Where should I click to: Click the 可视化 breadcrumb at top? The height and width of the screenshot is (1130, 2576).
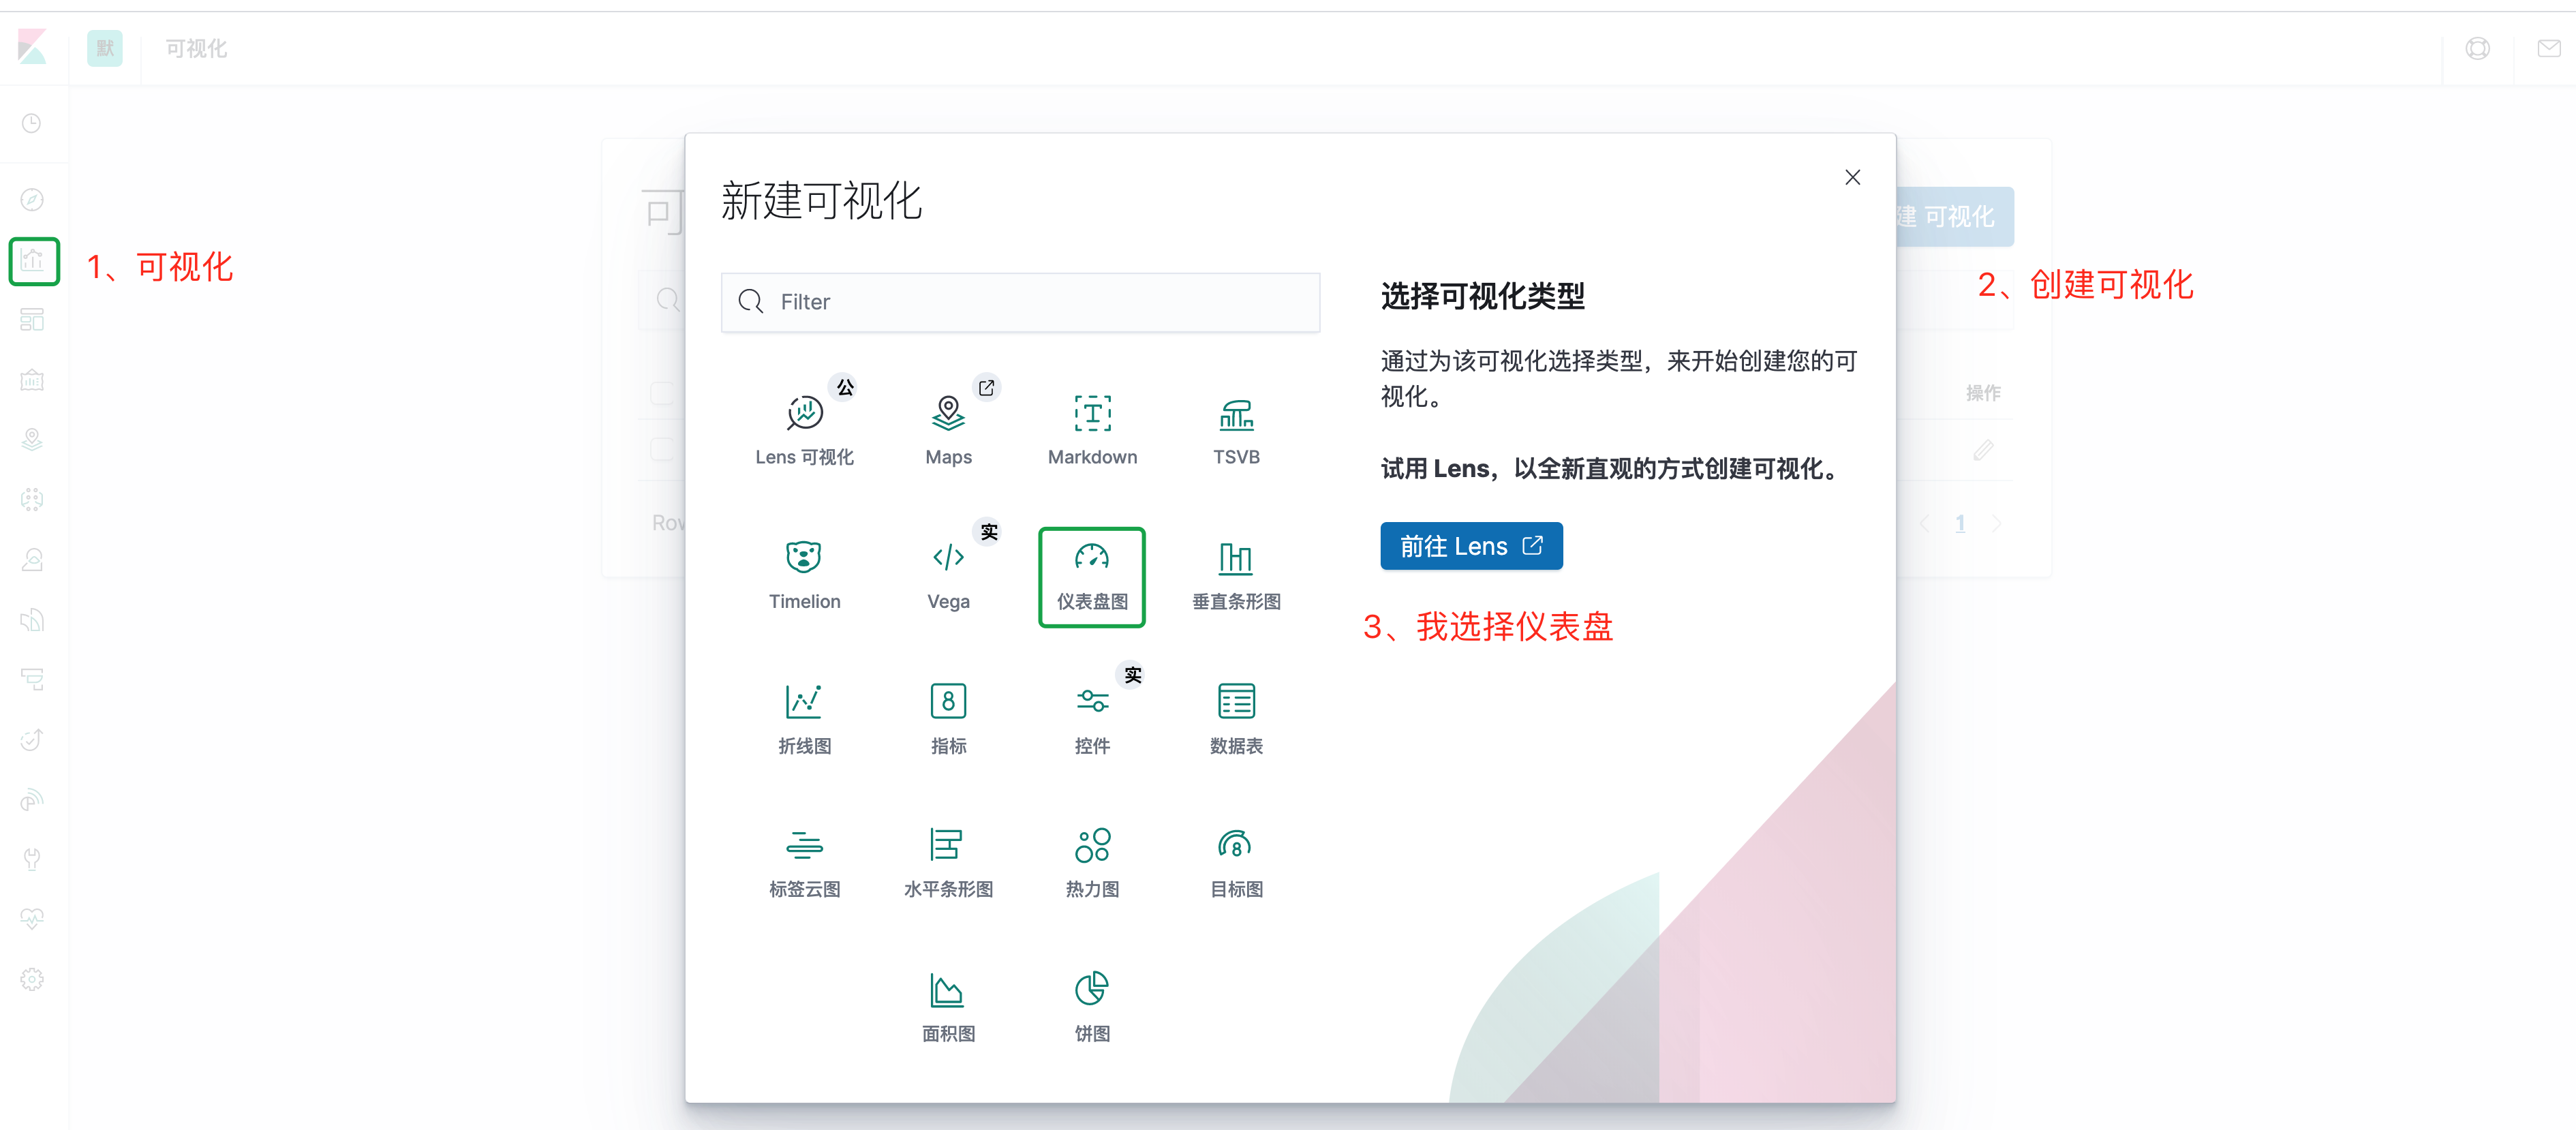196,48
